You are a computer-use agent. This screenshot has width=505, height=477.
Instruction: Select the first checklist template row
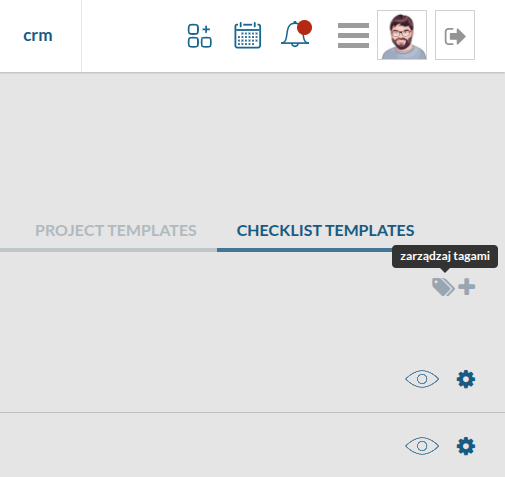252,379
